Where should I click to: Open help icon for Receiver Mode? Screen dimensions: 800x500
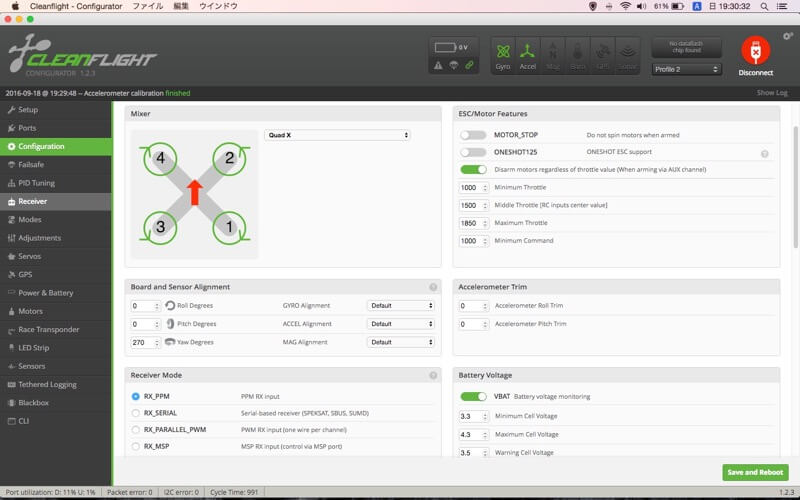[x=433, y=376]
